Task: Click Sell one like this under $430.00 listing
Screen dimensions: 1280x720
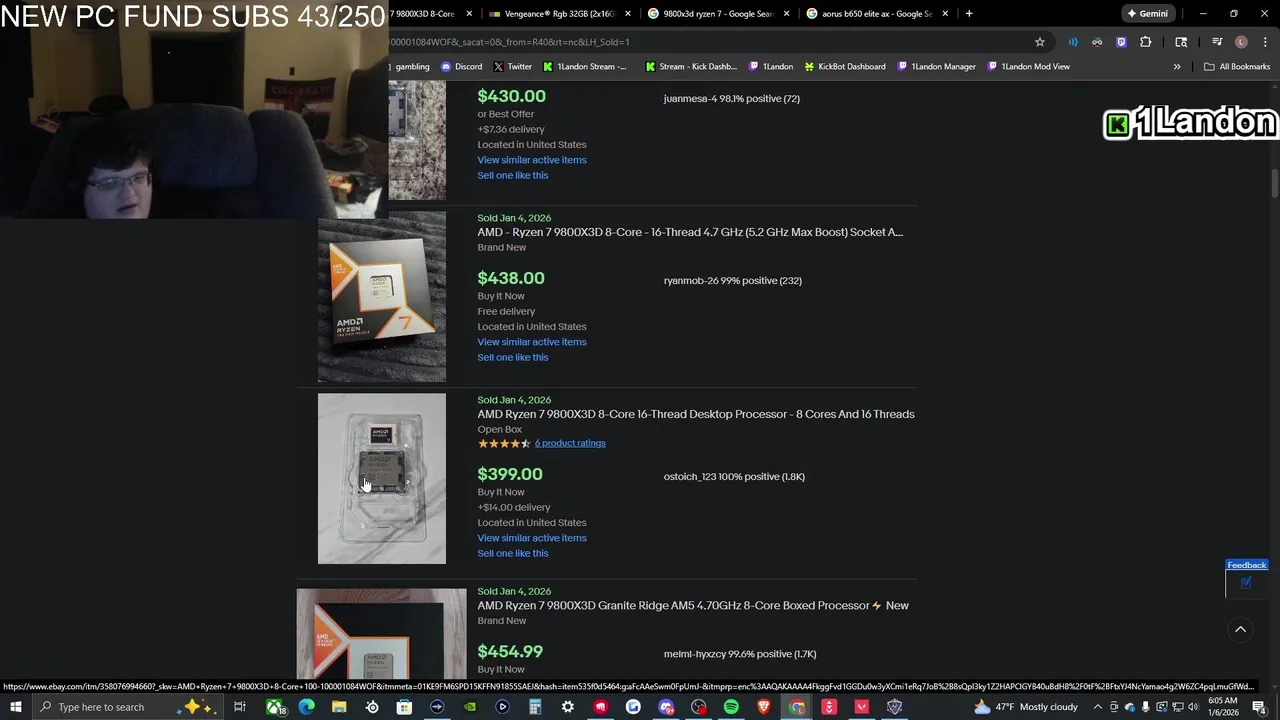Action: 513,175
